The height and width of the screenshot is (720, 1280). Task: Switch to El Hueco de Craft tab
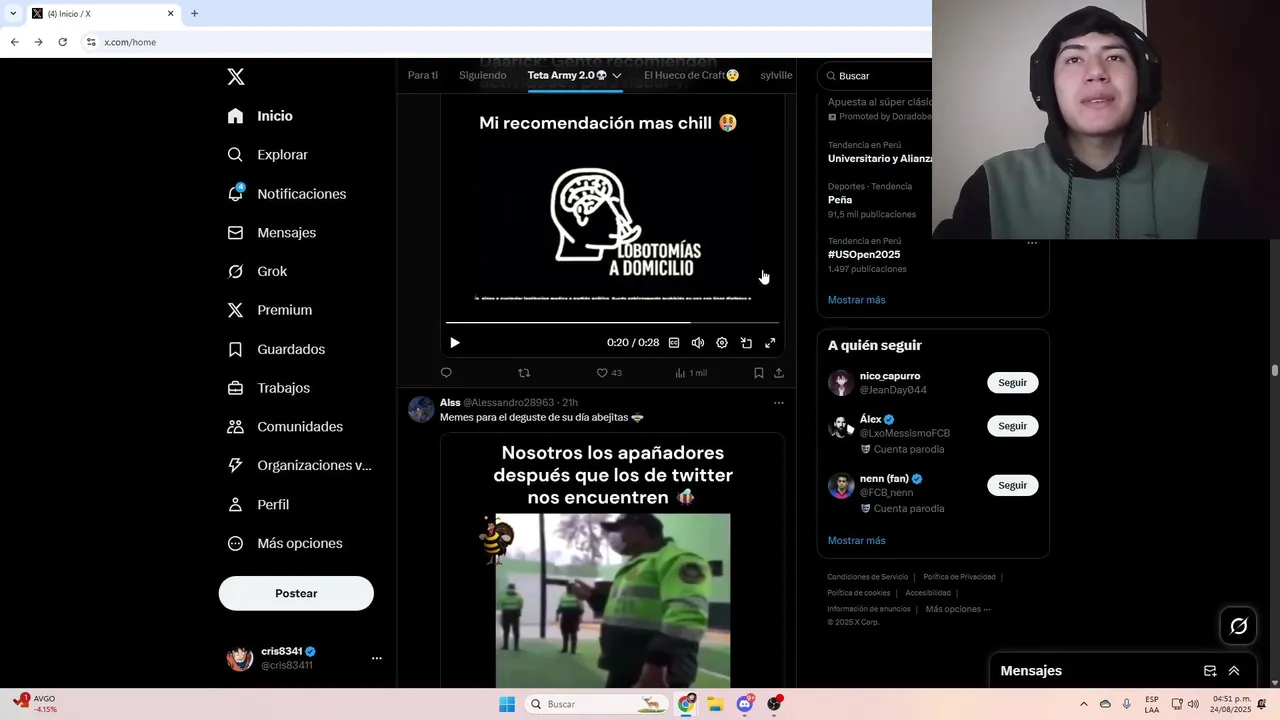pos(692,75)
